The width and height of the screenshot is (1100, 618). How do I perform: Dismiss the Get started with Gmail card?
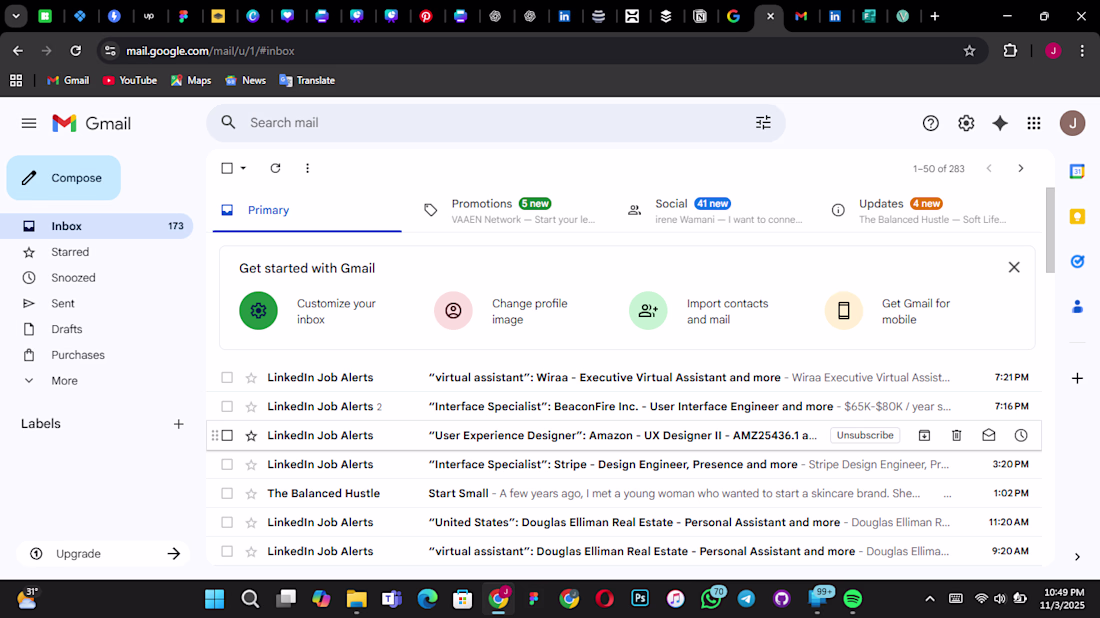(x=1014, y=267)
